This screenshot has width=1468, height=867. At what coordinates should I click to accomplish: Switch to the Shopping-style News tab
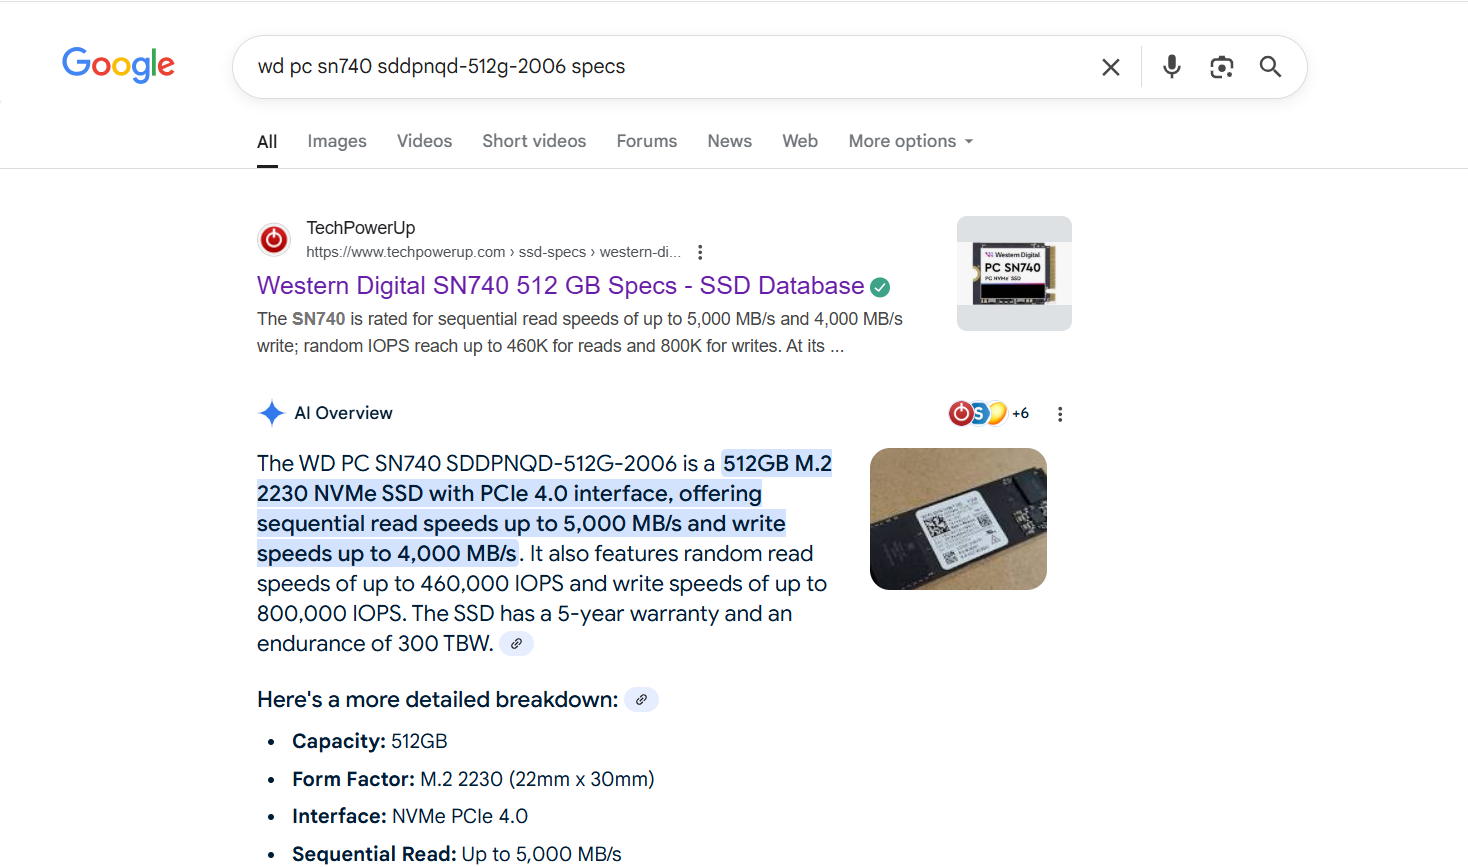729,141
